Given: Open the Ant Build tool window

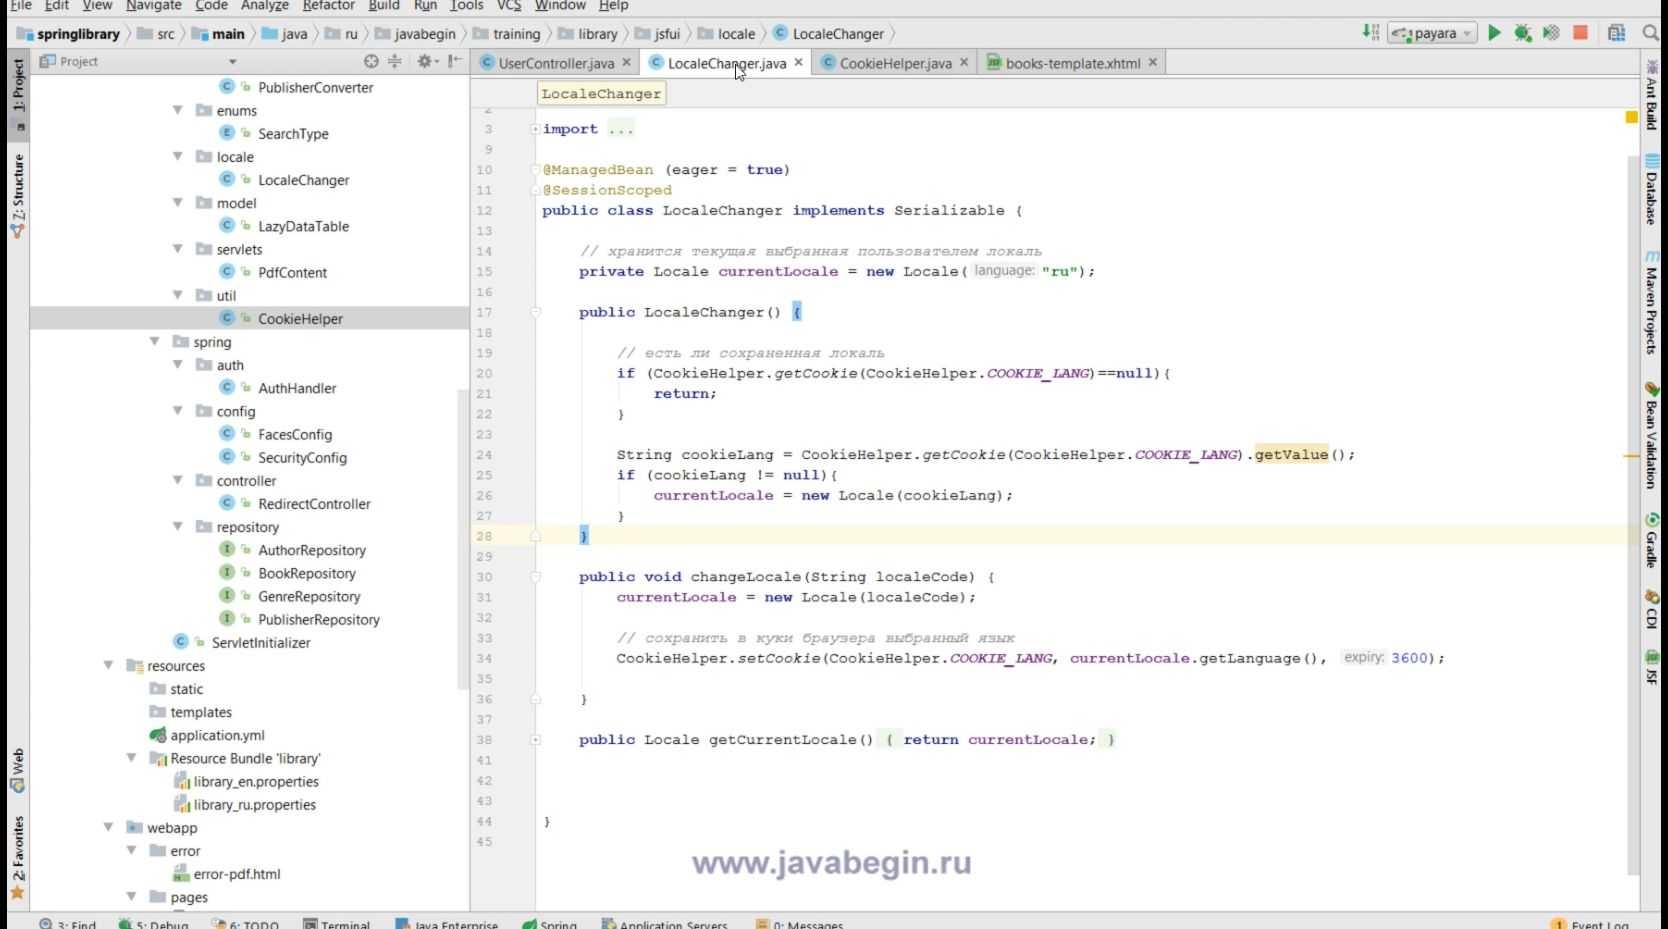Looking at the screenshot, I should [x=1652, y=96].
